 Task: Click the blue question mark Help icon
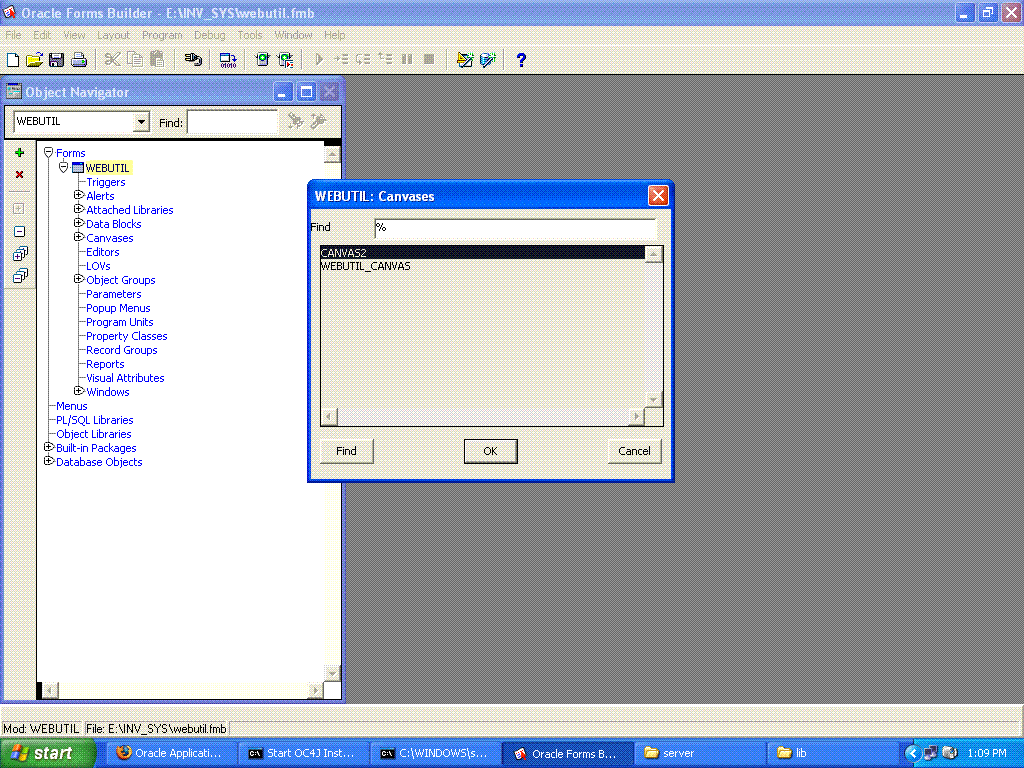coord(521,60)
